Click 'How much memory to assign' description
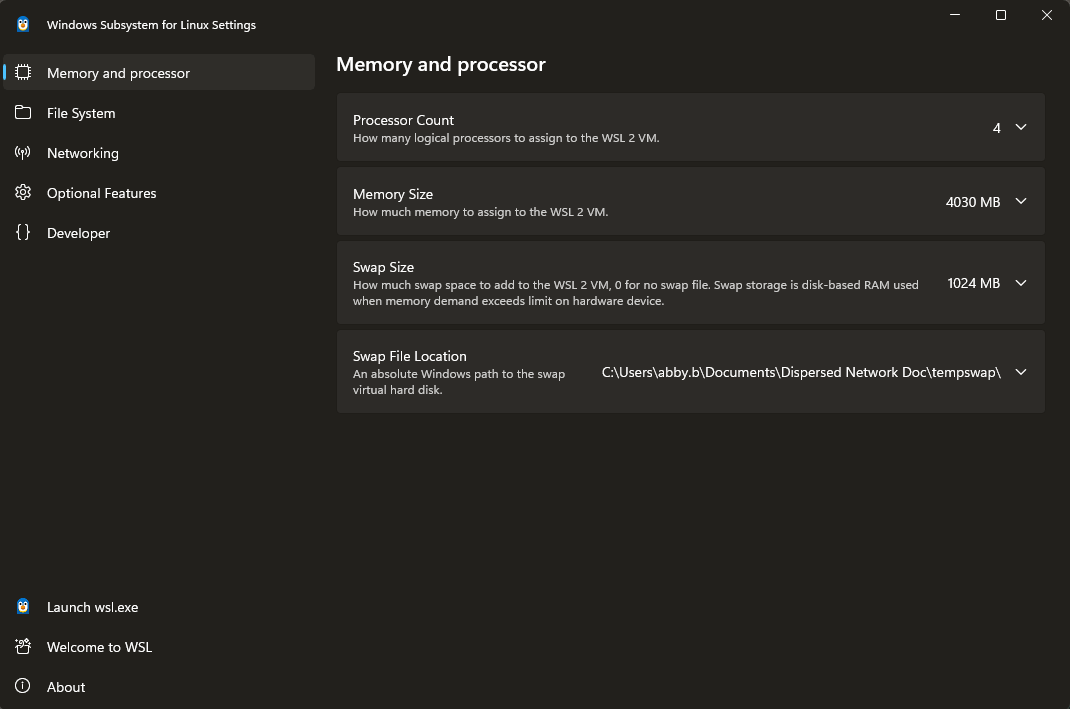Screen dimensions: 1070x709 pos(480,212)
